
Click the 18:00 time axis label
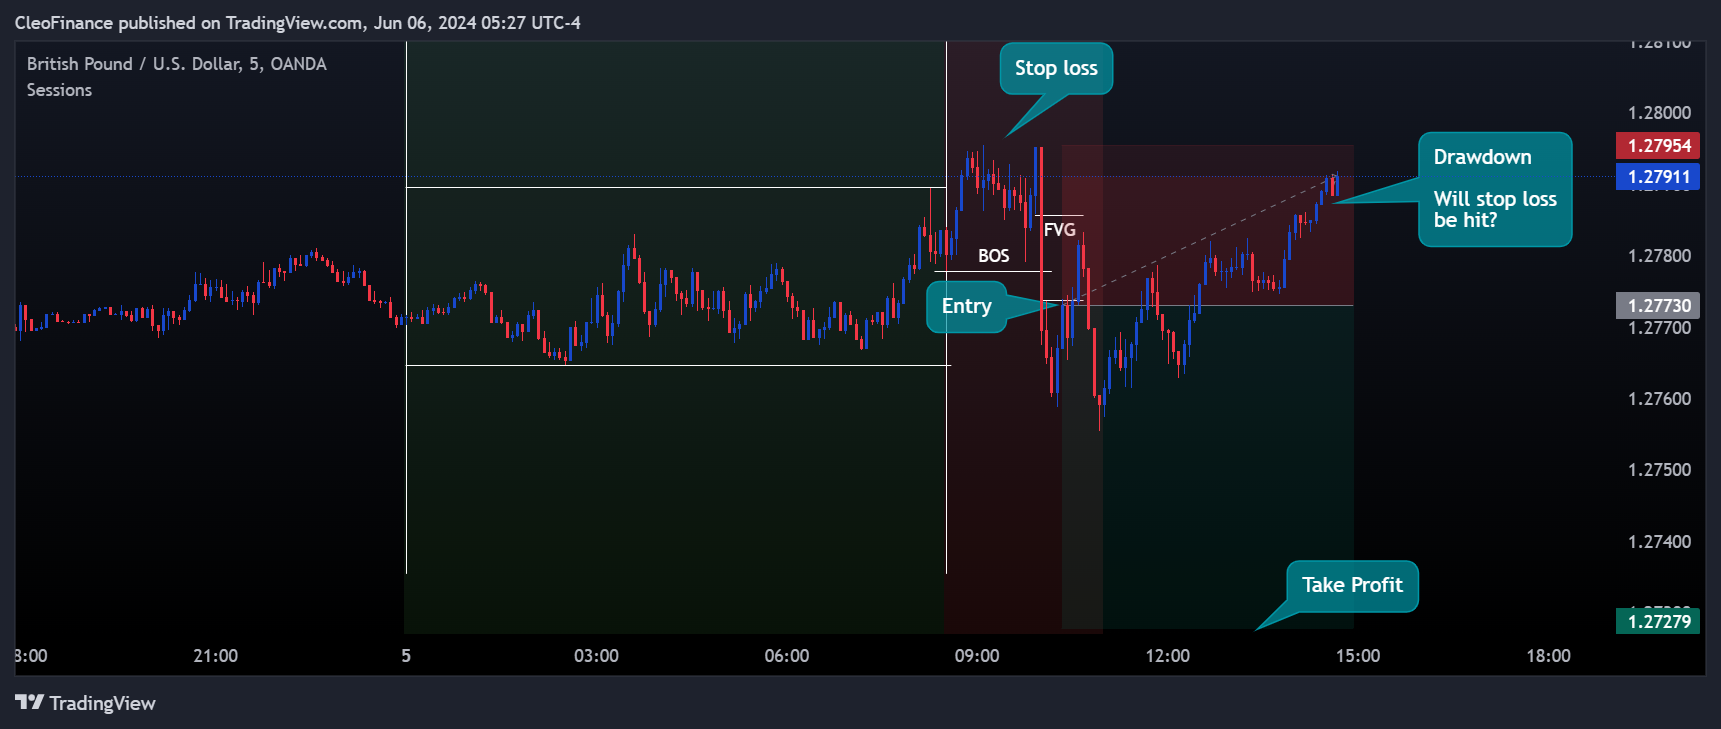[x=1548, y=656]
